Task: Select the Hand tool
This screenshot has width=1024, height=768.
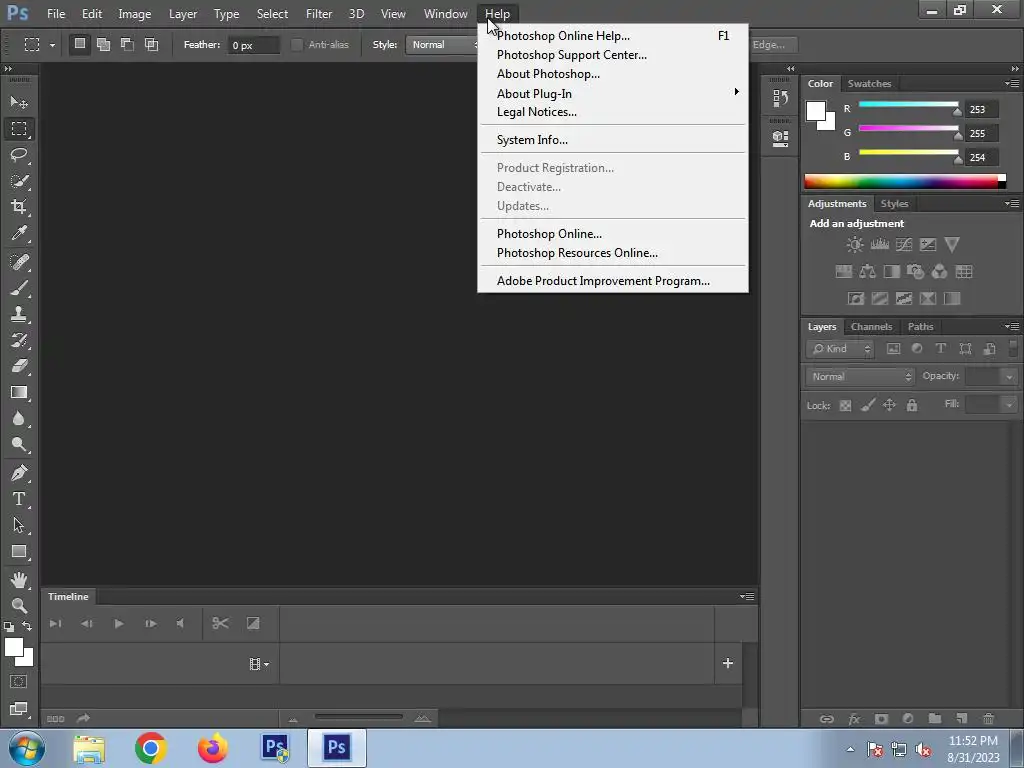Action: point(19,579)
